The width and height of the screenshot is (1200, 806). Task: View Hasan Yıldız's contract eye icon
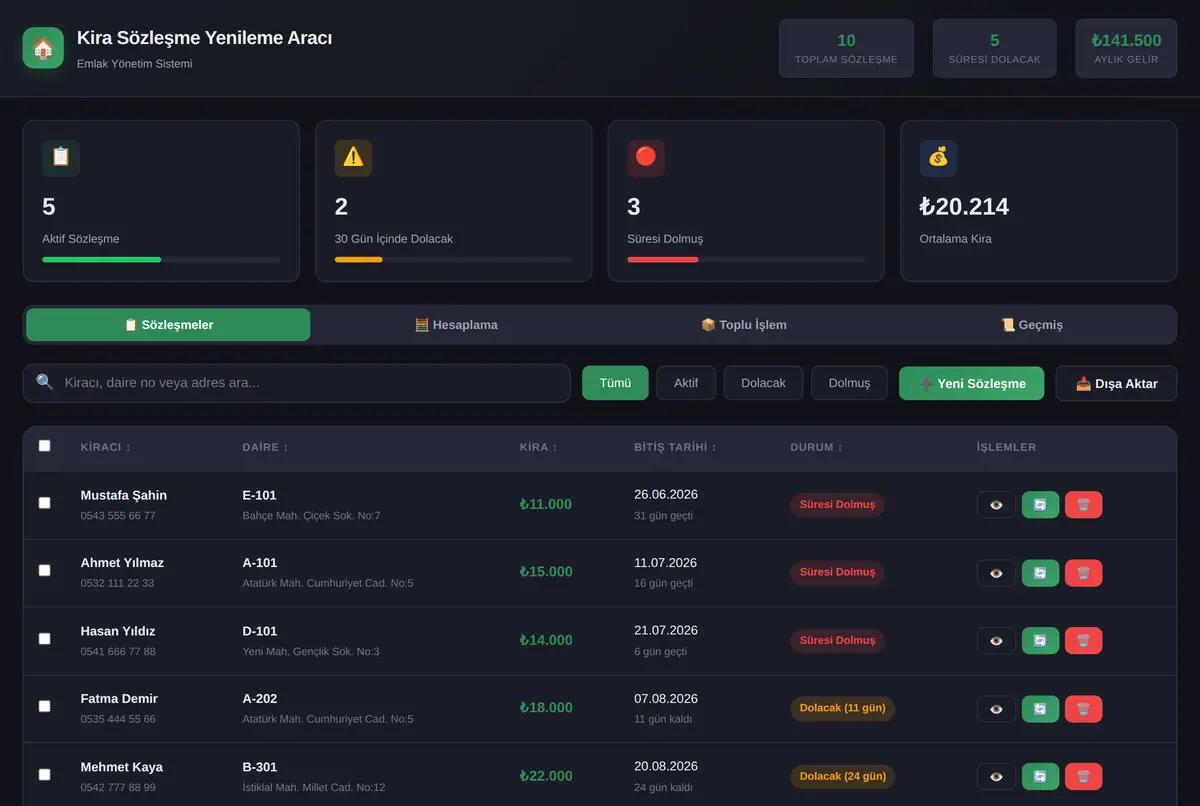click(996, 641)
